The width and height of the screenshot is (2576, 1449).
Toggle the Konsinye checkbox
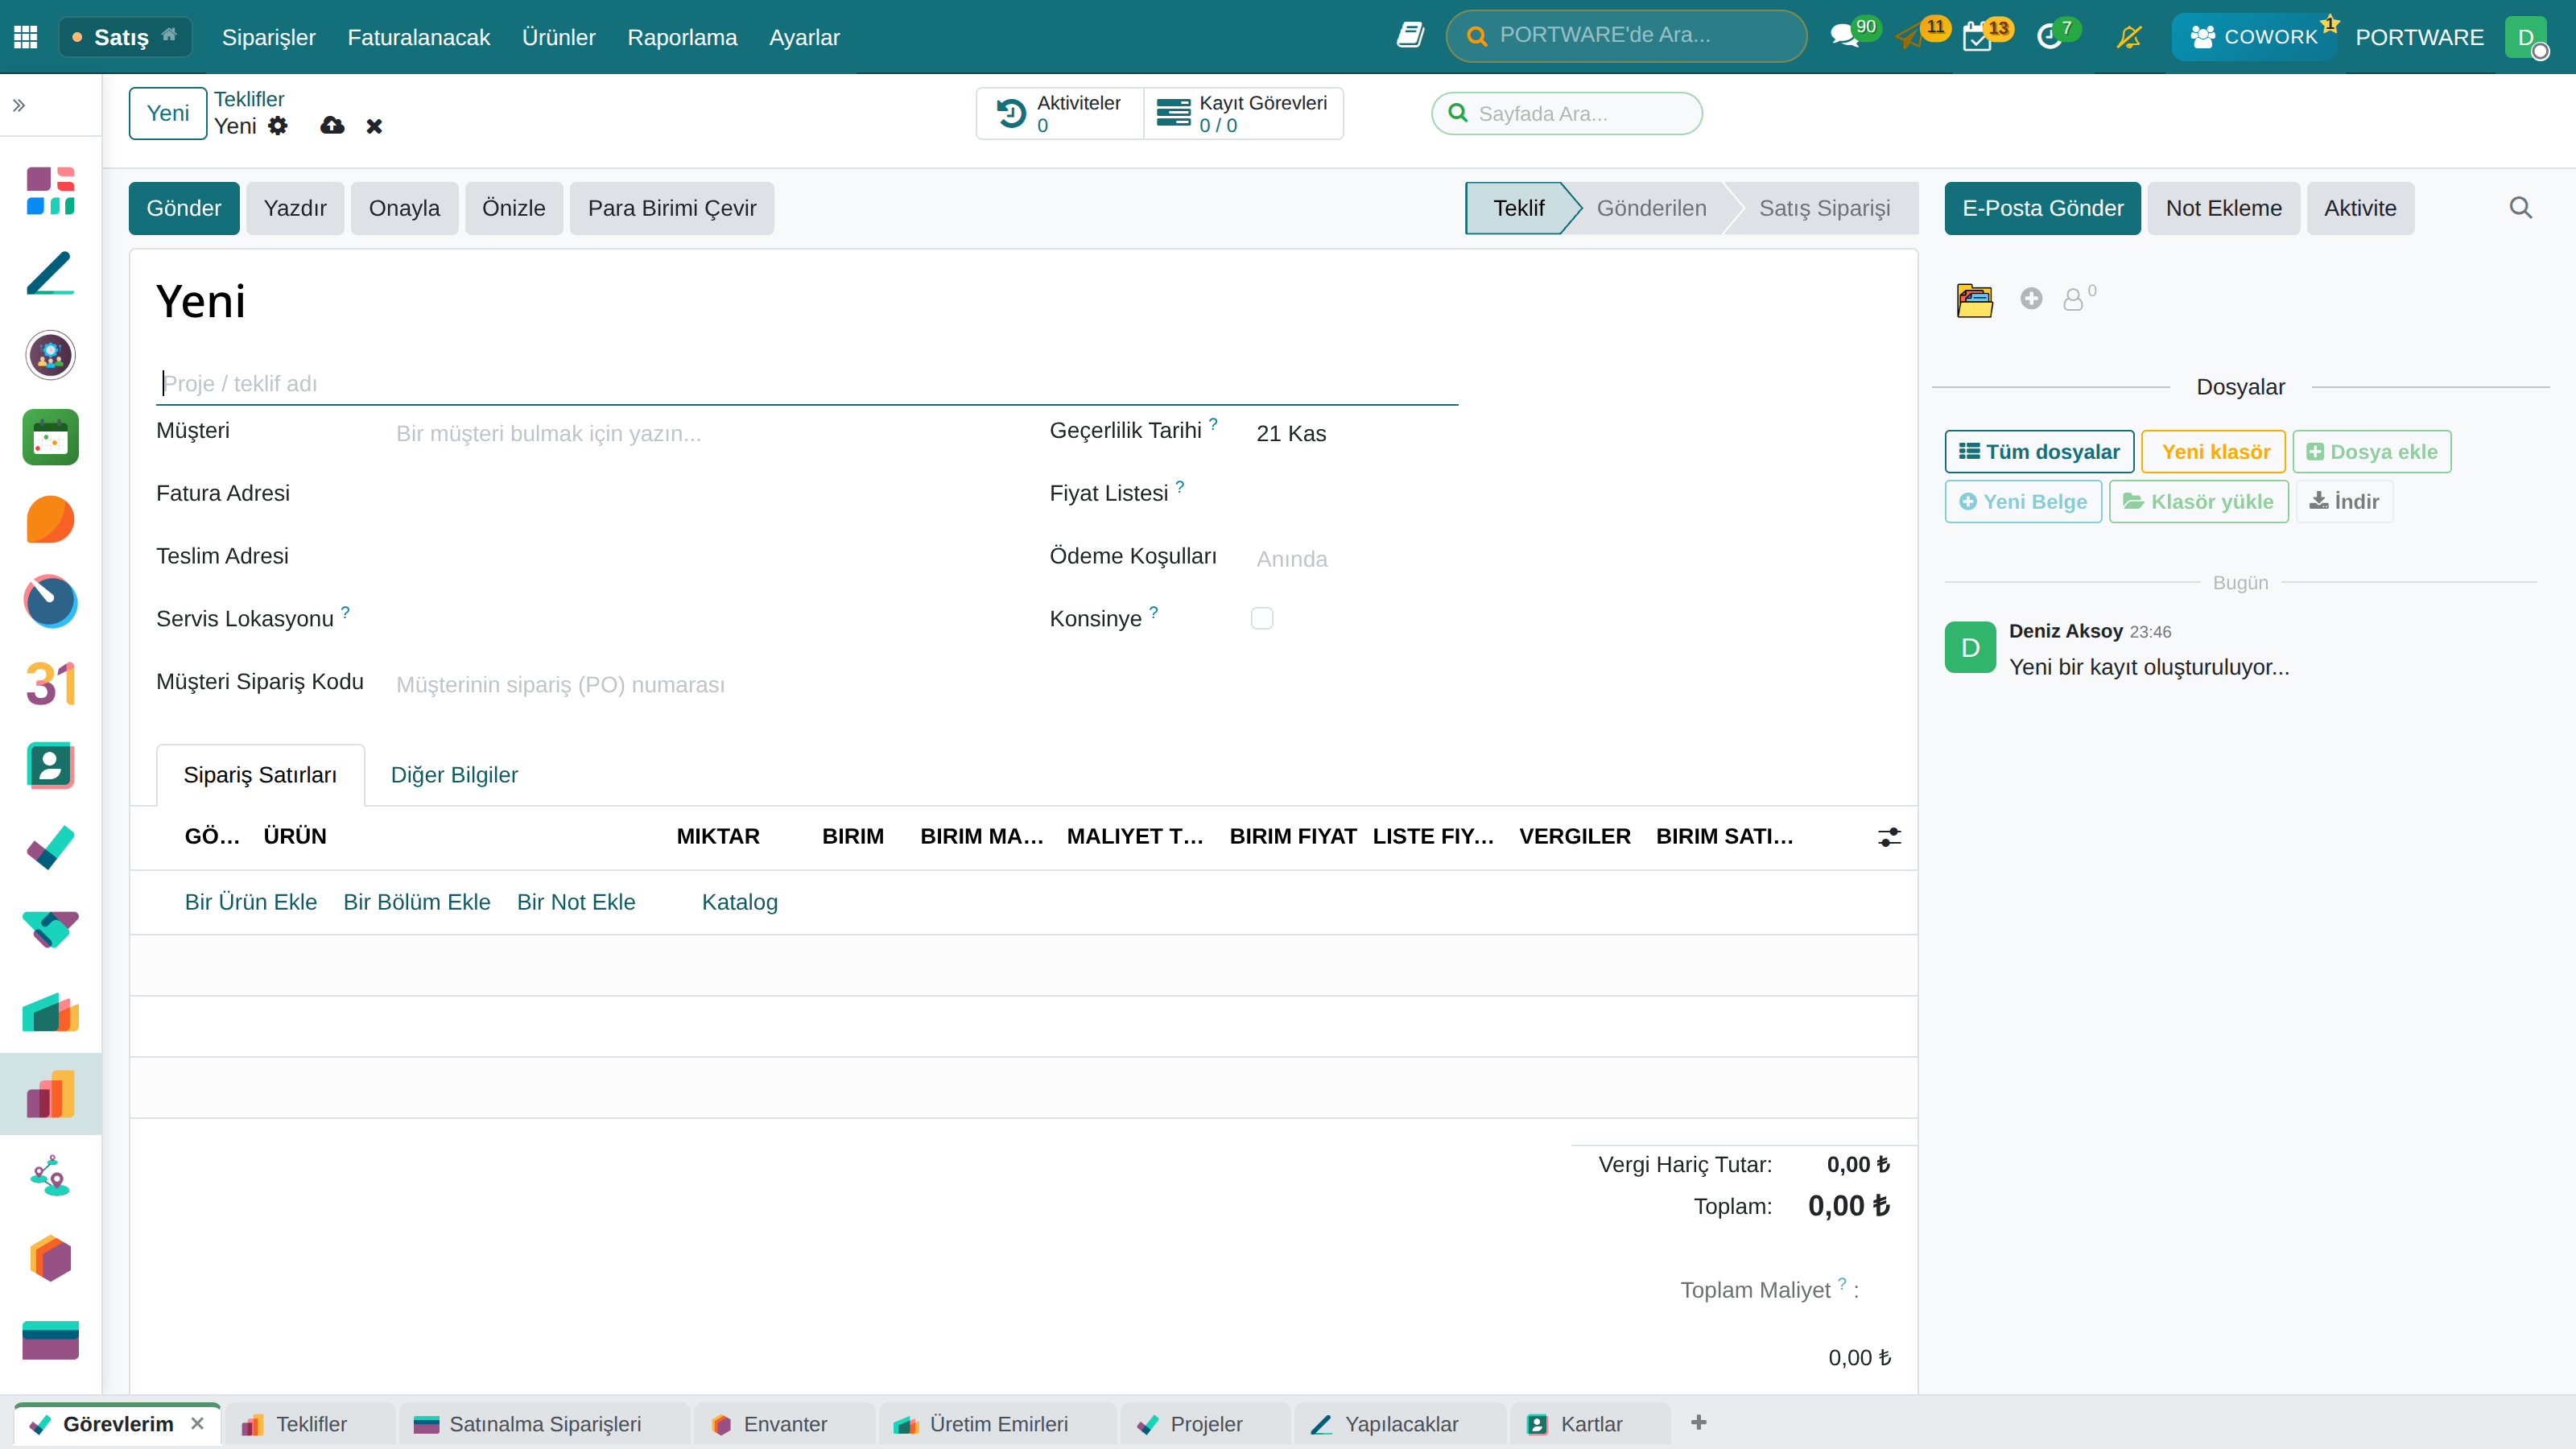pyautogui.click(x=1262, y=618)
